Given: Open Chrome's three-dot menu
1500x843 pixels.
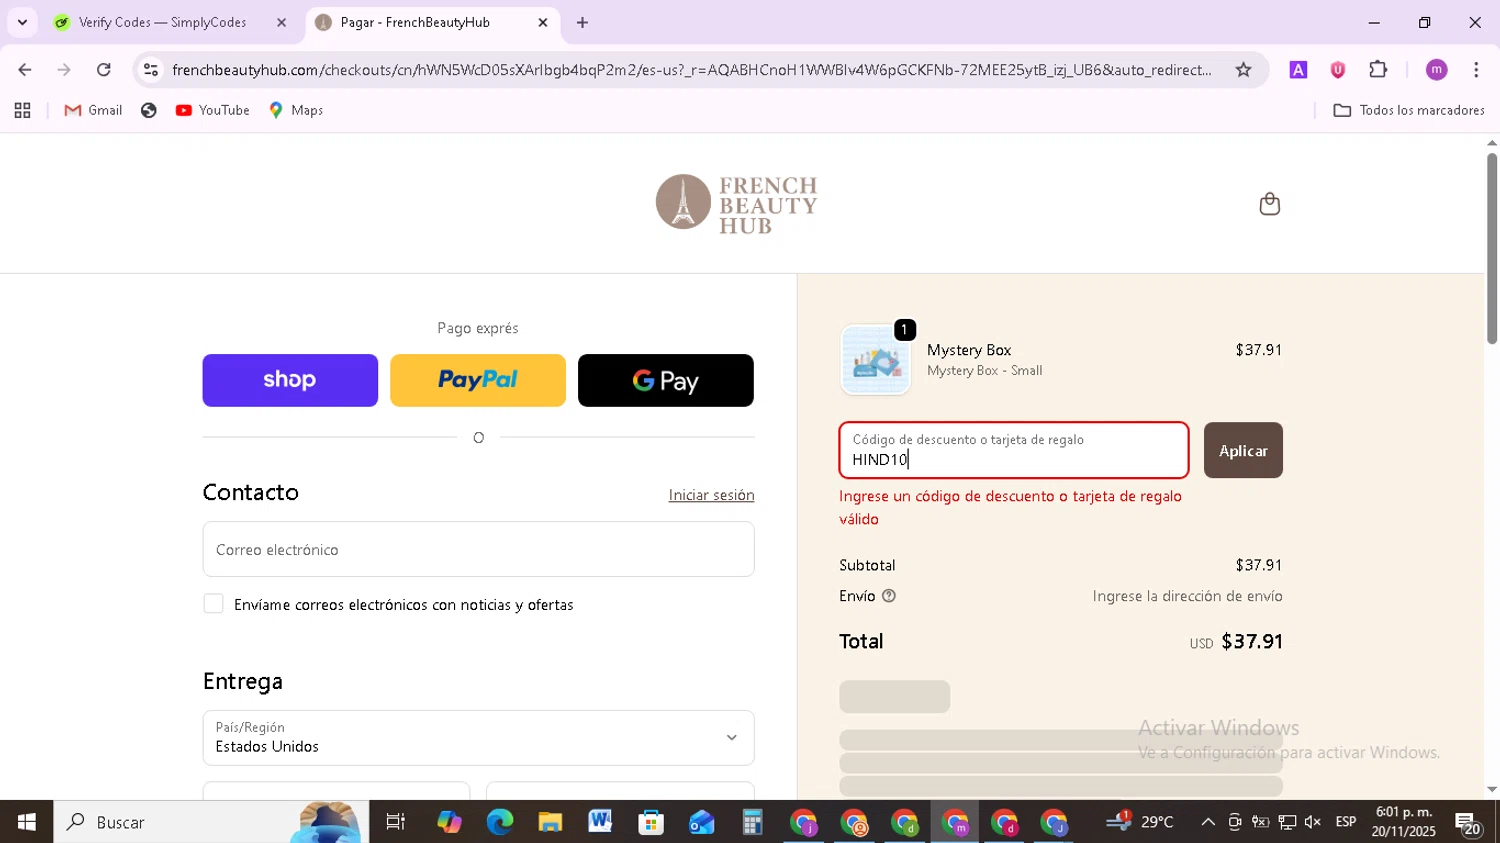Looking at the screenshot, I should click(x=1476, y=70).
